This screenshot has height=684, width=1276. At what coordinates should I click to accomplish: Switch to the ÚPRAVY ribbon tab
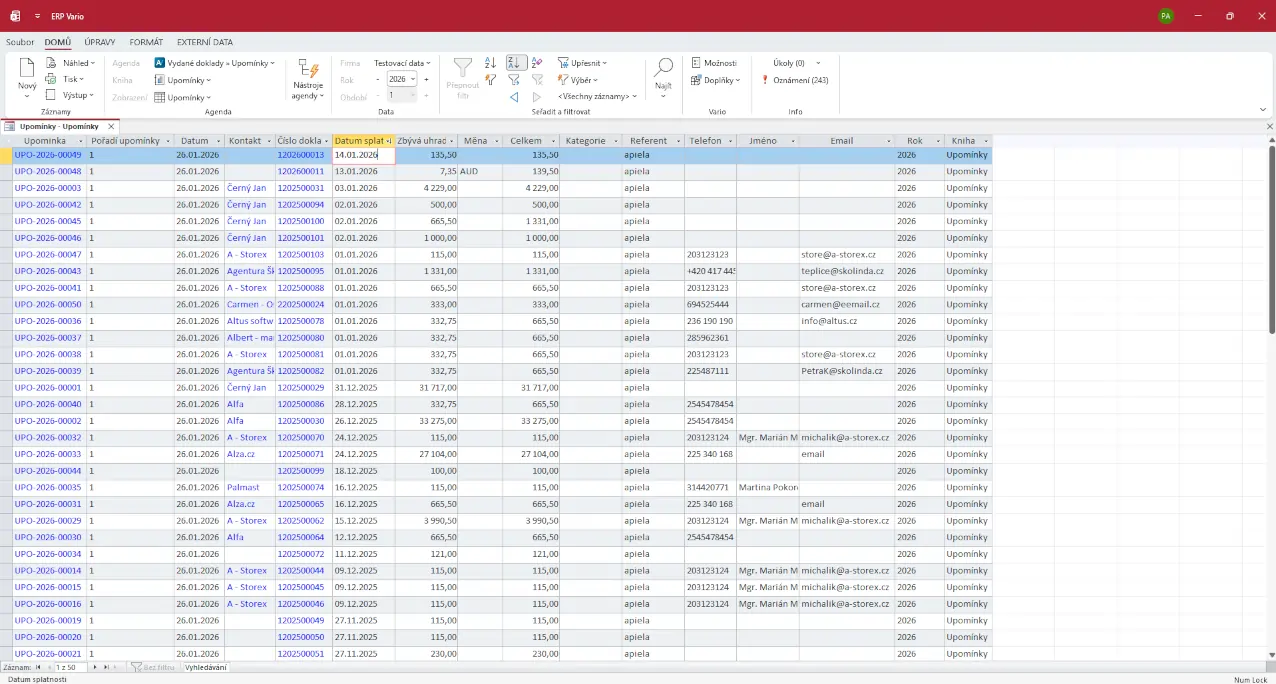coord(100,43)
